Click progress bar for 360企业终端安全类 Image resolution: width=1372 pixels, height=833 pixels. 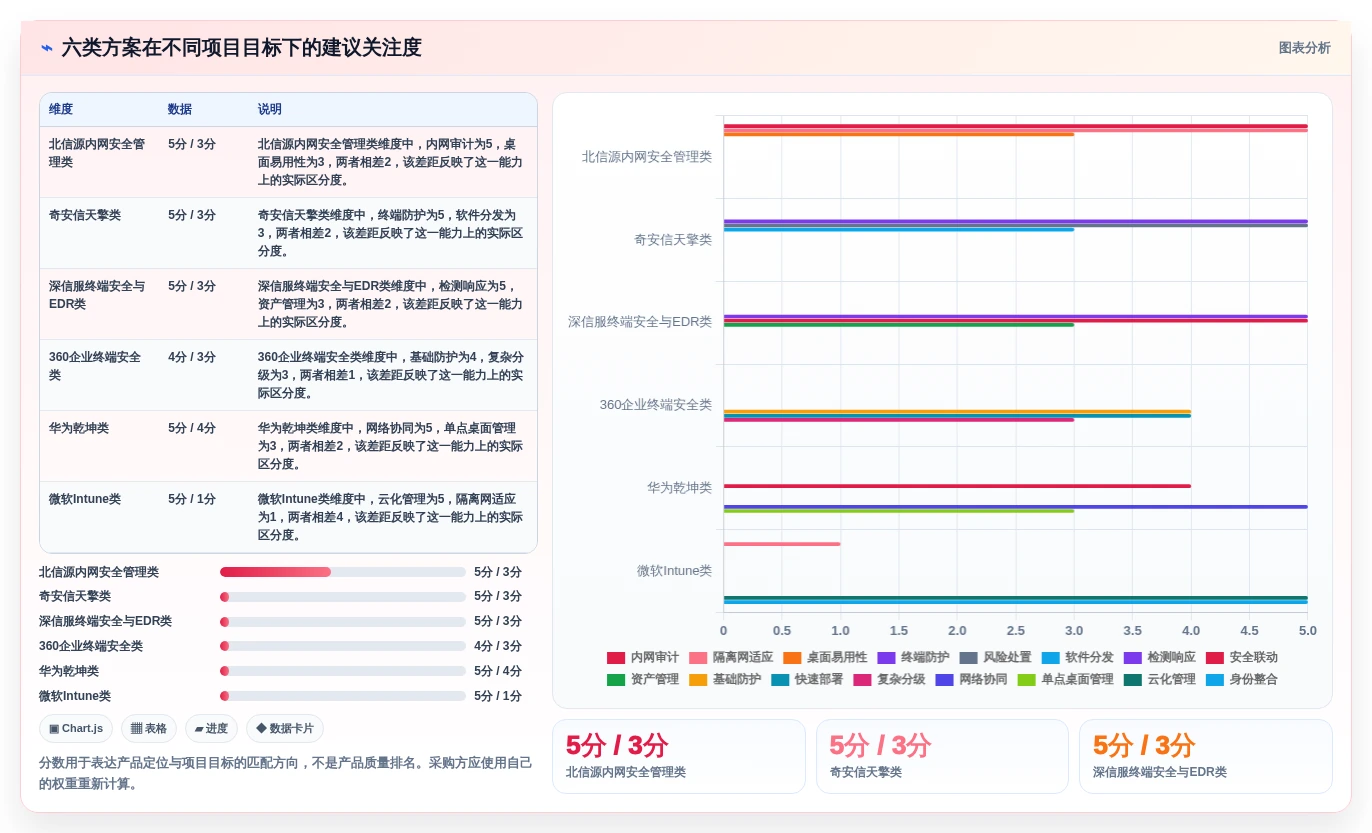tap(343, 646)
